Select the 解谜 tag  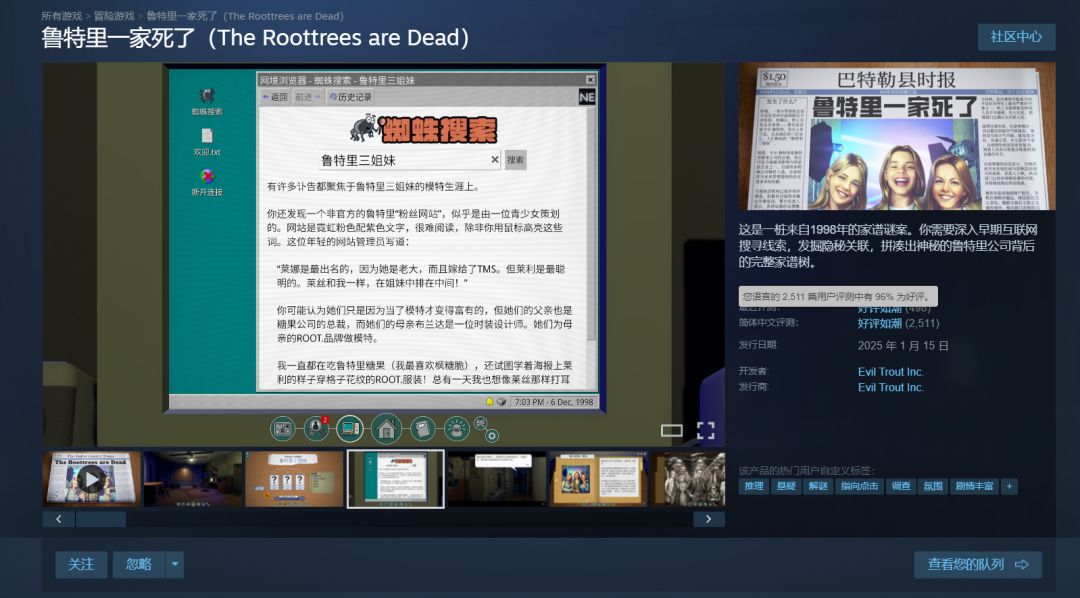818,486
